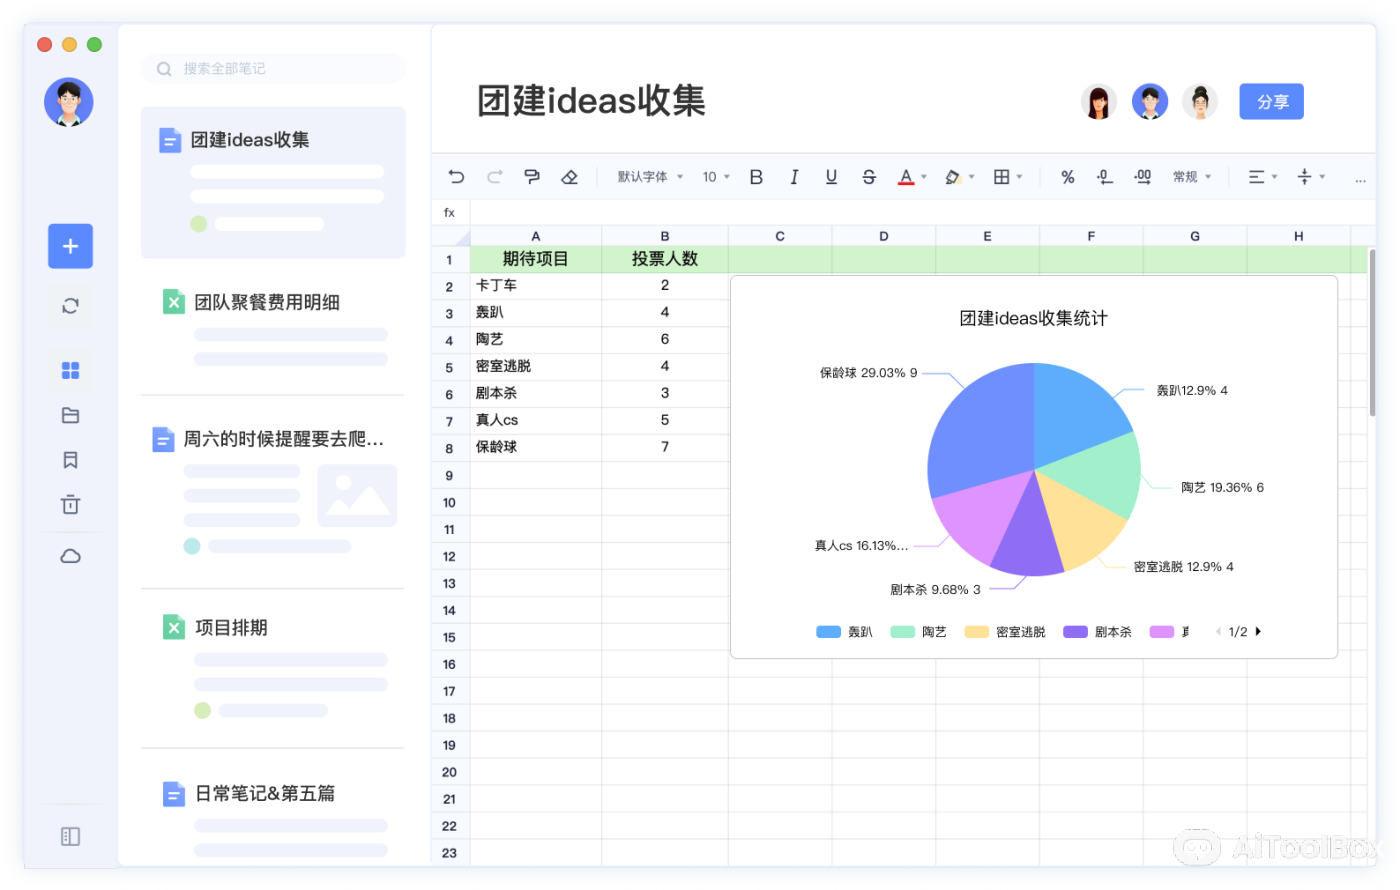Toggle bold formatting
Image resolution: width=1400 pixels, height=890 pixels.
tap(756, 177)
